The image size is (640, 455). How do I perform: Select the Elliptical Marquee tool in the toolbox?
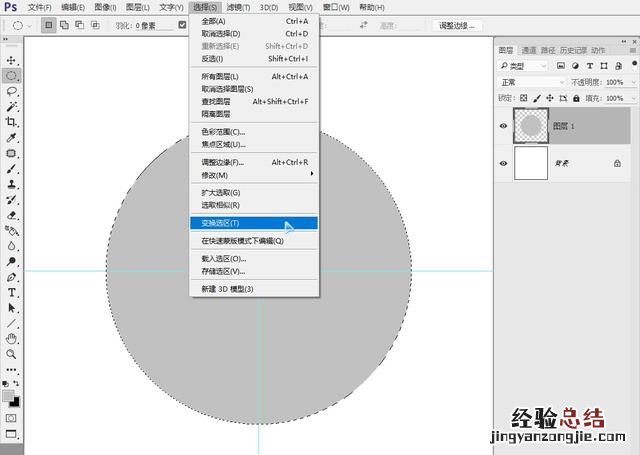point(11,75)
